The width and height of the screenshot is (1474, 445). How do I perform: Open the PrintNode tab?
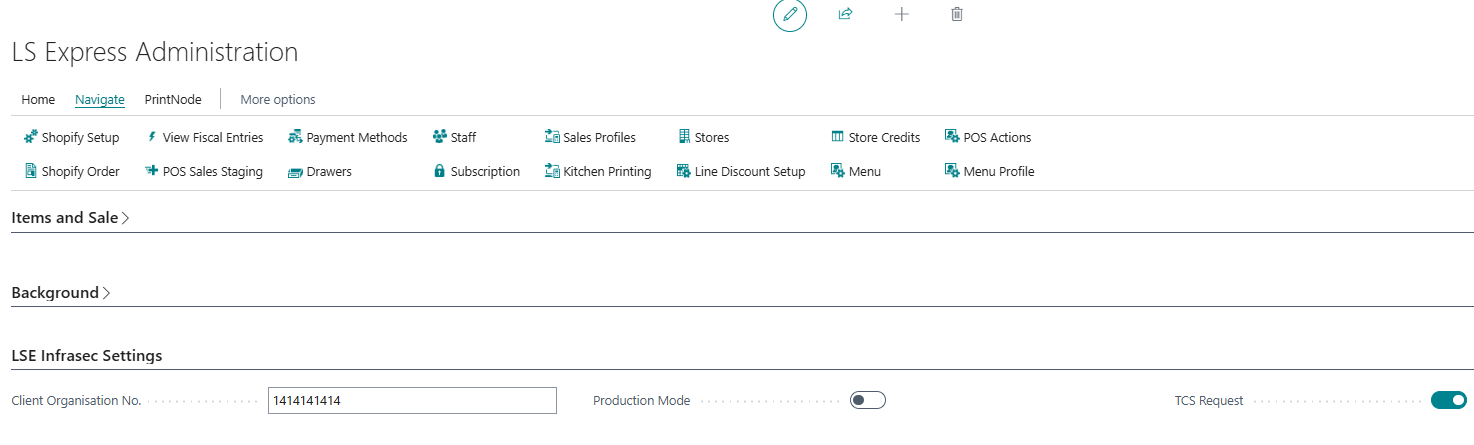point(173,100)
